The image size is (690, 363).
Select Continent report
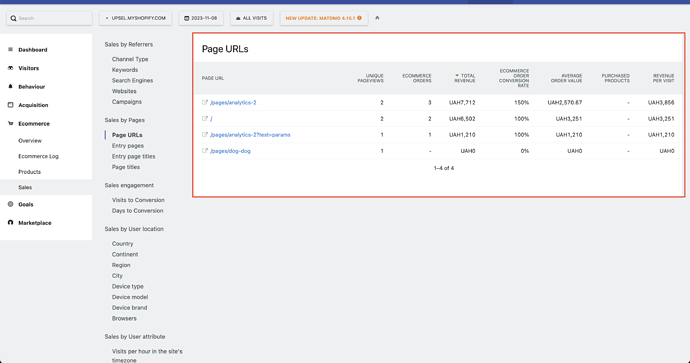click(x=125, y=254)
